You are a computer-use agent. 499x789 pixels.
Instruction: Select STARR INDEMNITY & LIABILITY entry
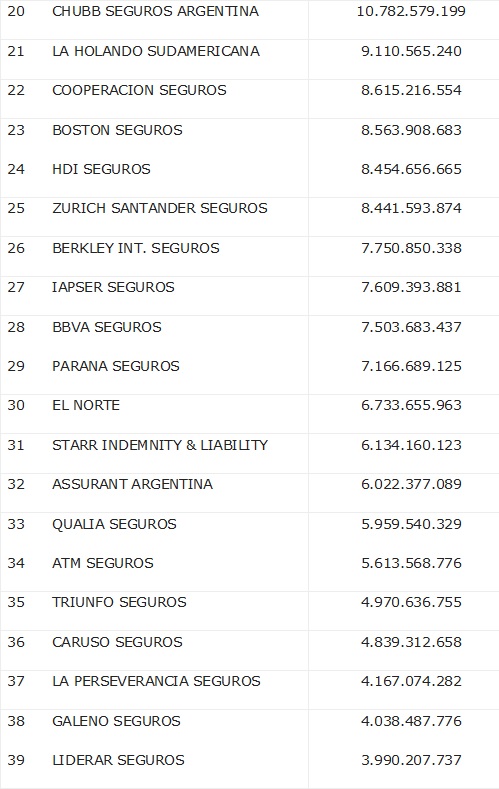pos(160,445)
